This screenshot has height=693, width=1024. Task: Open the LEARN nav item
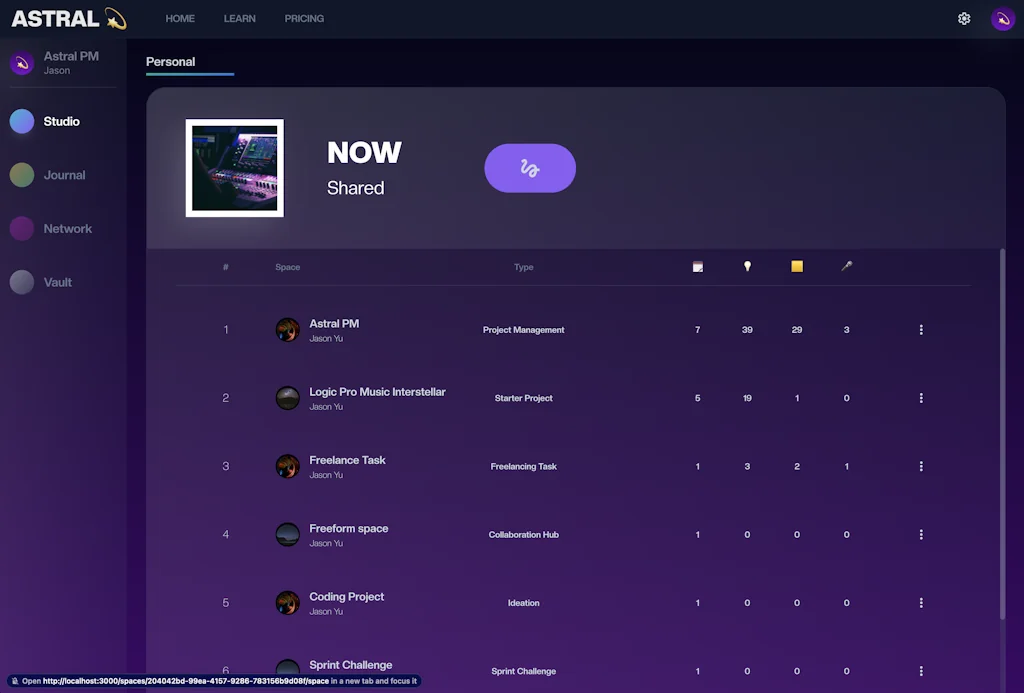click(x=240, y=19)
